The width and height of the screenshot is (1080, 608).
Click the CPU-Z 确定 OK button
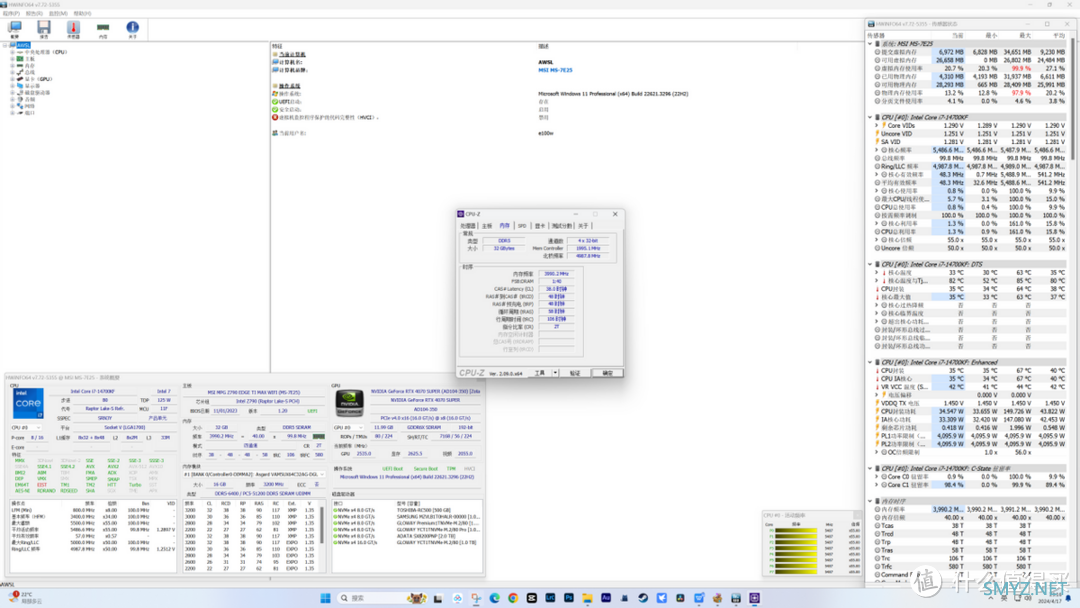[608, 373]
